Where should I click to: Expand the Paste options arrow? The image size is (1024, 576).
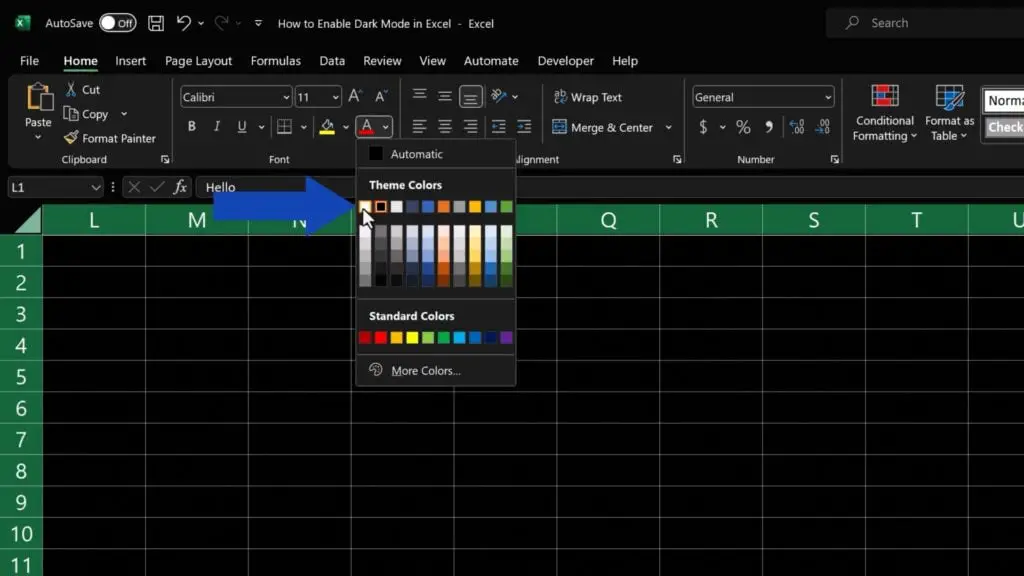click(38, 137)
